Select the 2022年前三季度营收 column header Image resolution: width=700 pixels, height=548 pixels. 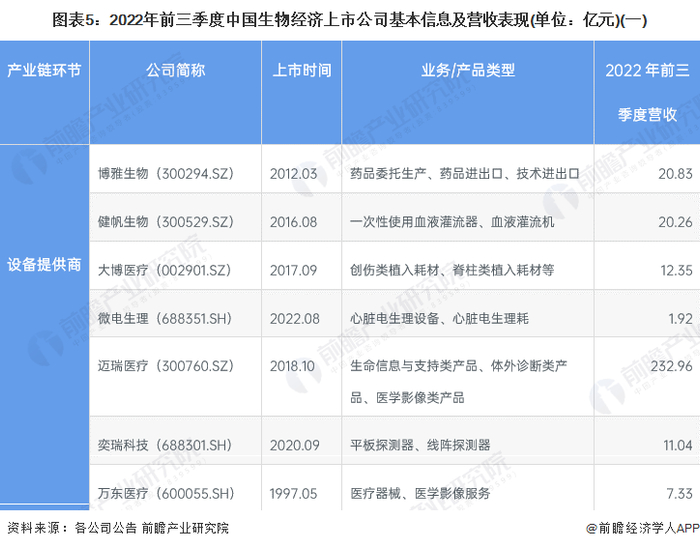click(647, 92)
